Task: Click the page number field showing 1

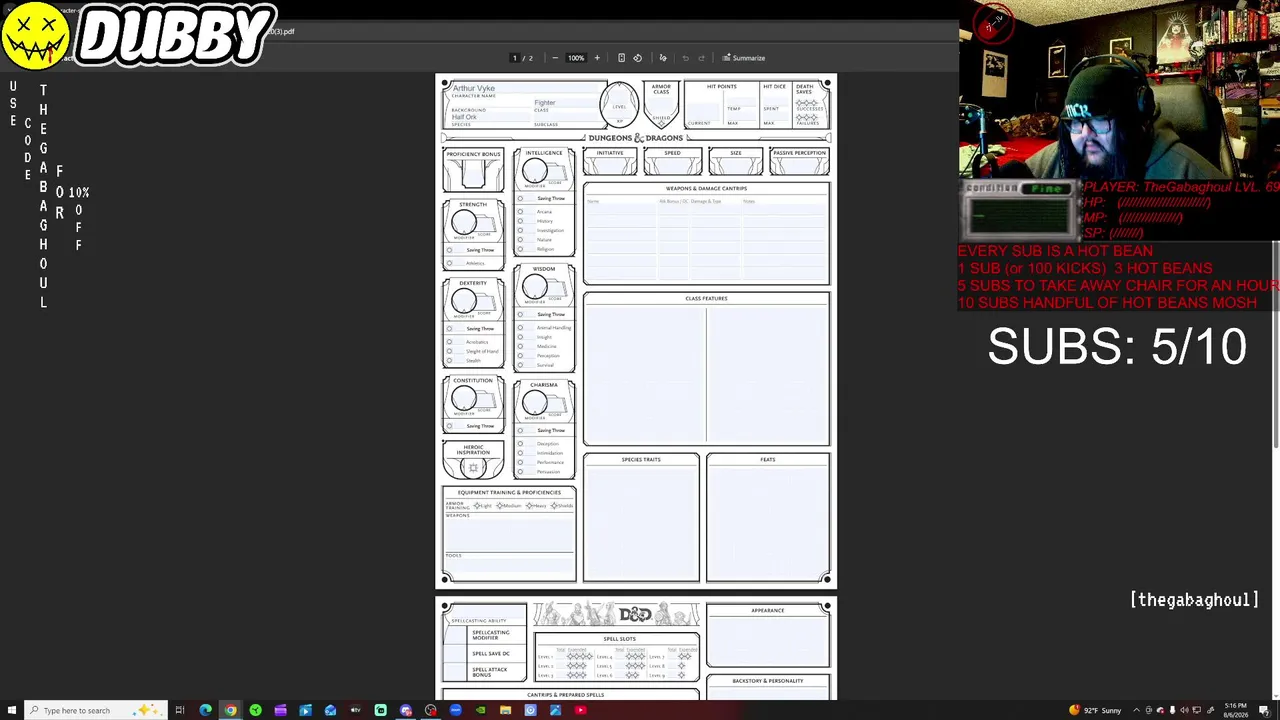Action: click(515, 58)
